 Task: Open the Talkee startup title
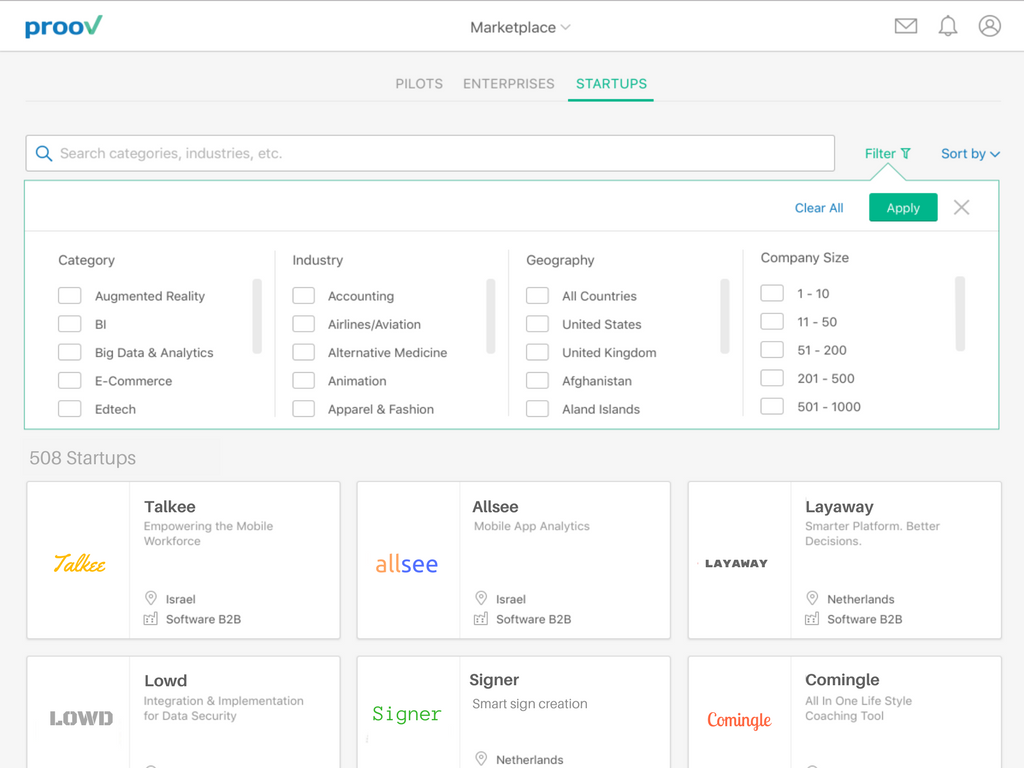(170, 507)
